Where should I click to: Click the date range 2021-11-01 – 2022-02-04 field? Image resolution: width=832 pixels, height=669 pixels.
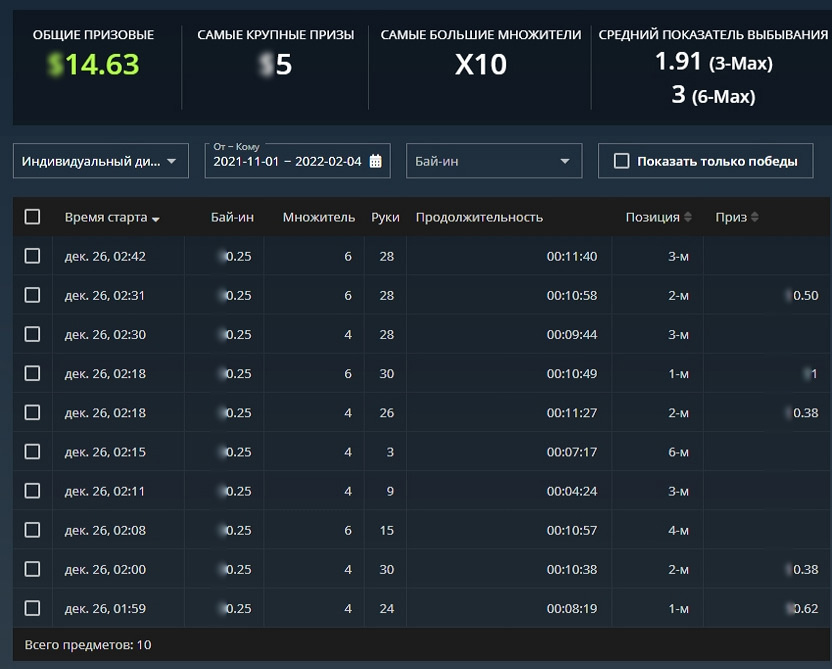287,161
